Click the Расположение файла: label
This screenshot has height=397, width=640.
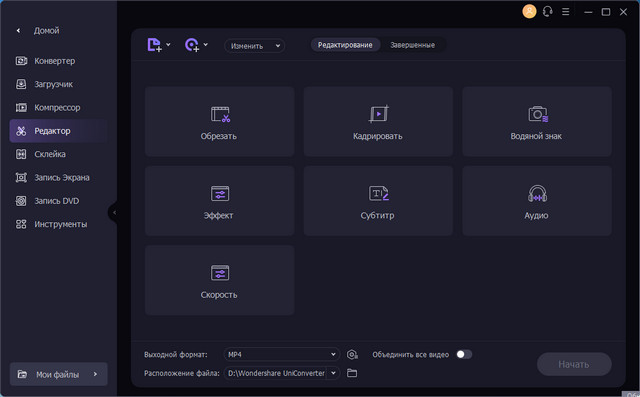tap(182, 373)
